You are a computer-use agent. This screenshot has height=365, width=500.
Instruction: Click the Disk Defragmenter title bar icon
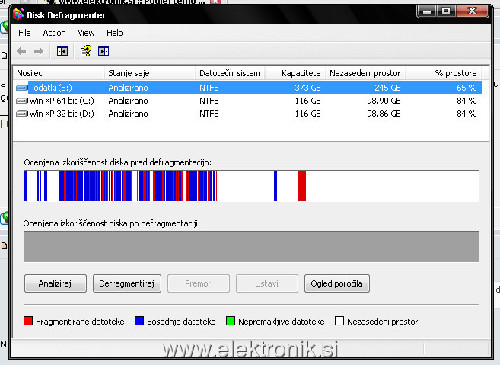tap(18, 15)
